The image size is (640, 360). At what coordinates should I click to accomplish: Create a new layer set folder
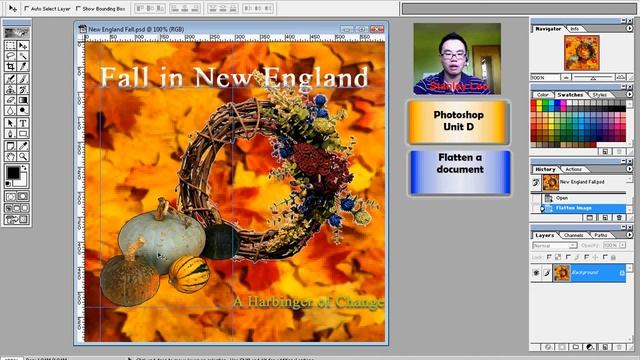pos(576,347)
